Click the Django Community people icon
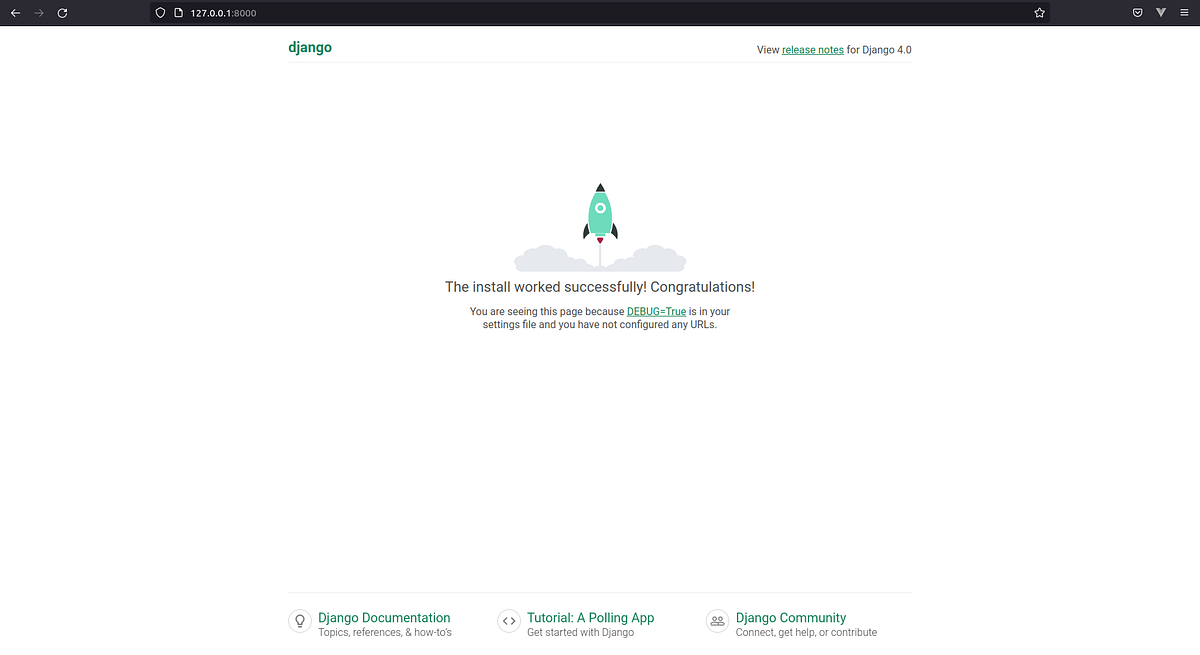The width and height of the screenshot is (1200, 655). pos(717,621)
